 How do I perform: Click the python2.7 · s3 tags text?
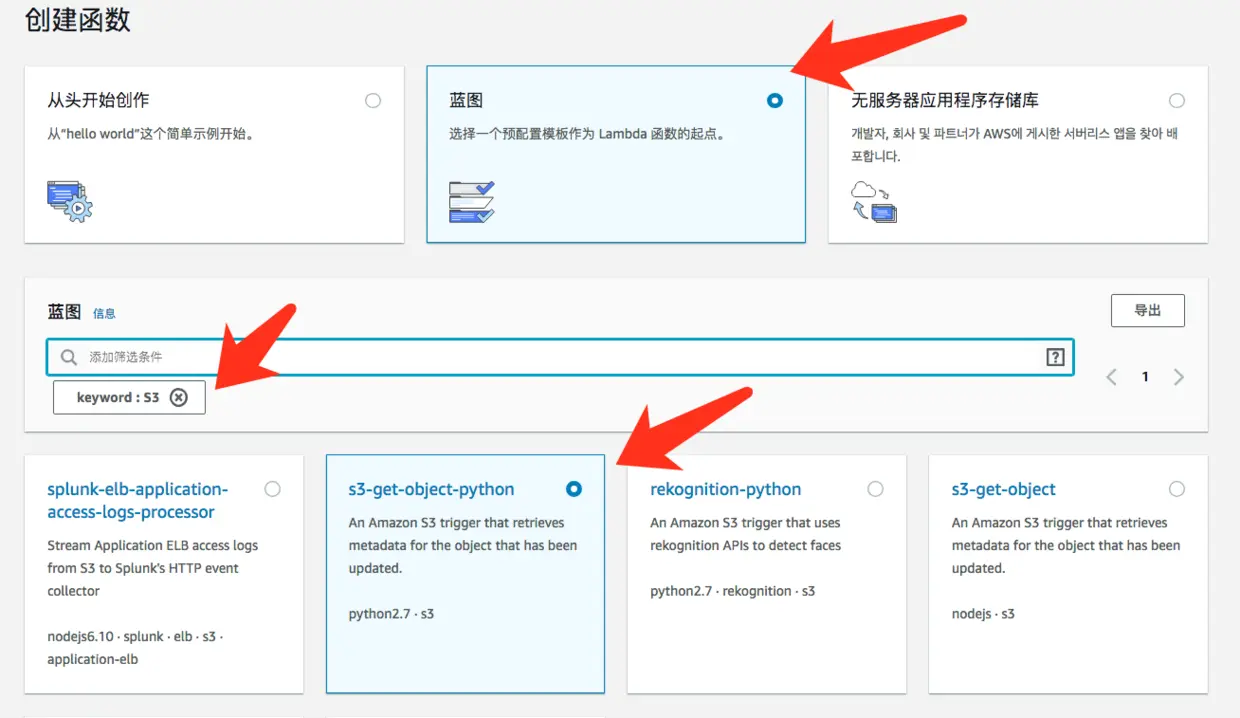(391, 614)
